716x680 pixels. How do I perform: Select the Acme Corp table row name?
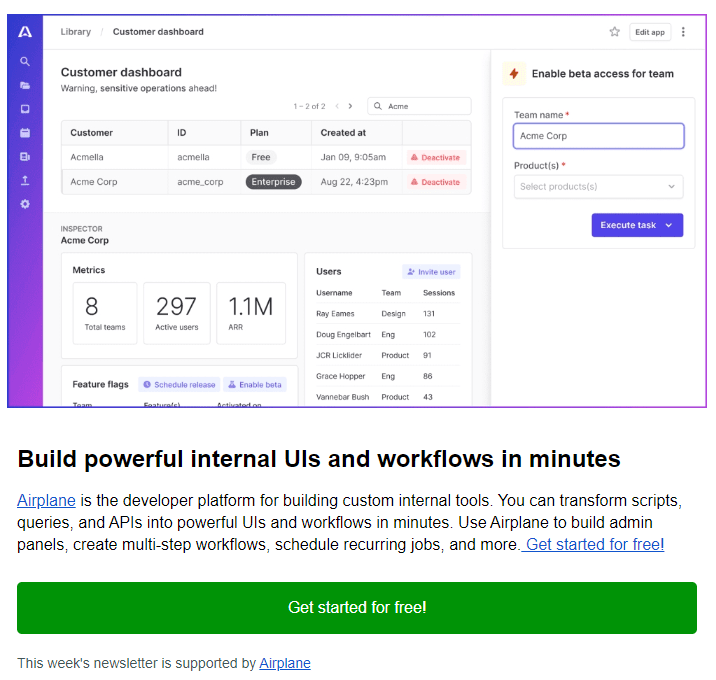tap(94, 182)
